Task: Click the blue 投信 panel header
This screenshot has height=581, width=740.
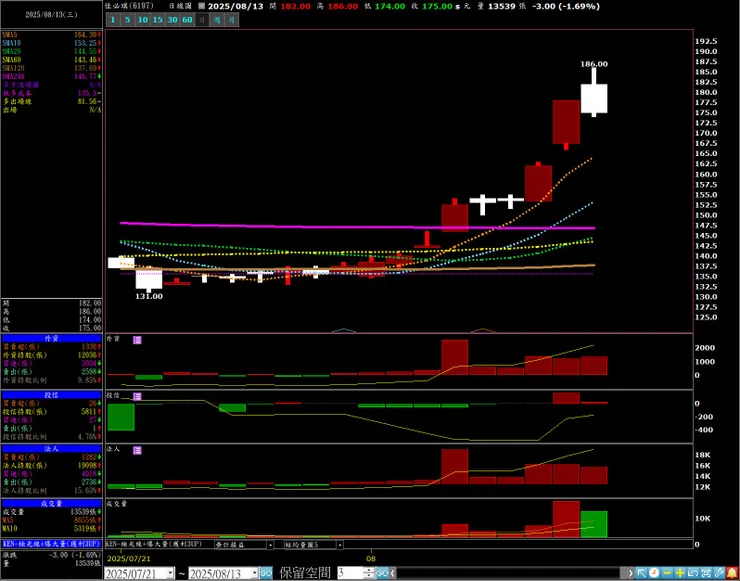Action: 51,395
